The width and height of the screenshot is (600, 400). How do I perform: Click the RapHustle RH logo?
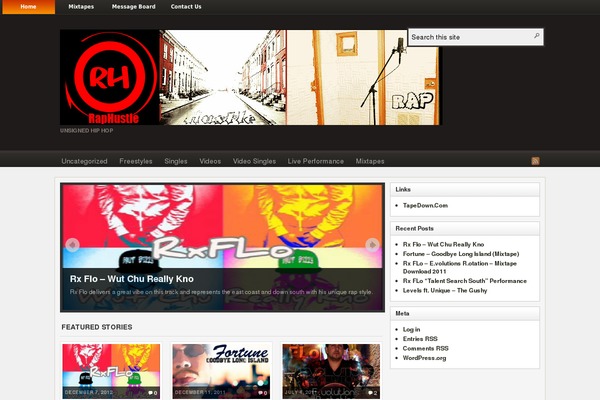(109, 77)
